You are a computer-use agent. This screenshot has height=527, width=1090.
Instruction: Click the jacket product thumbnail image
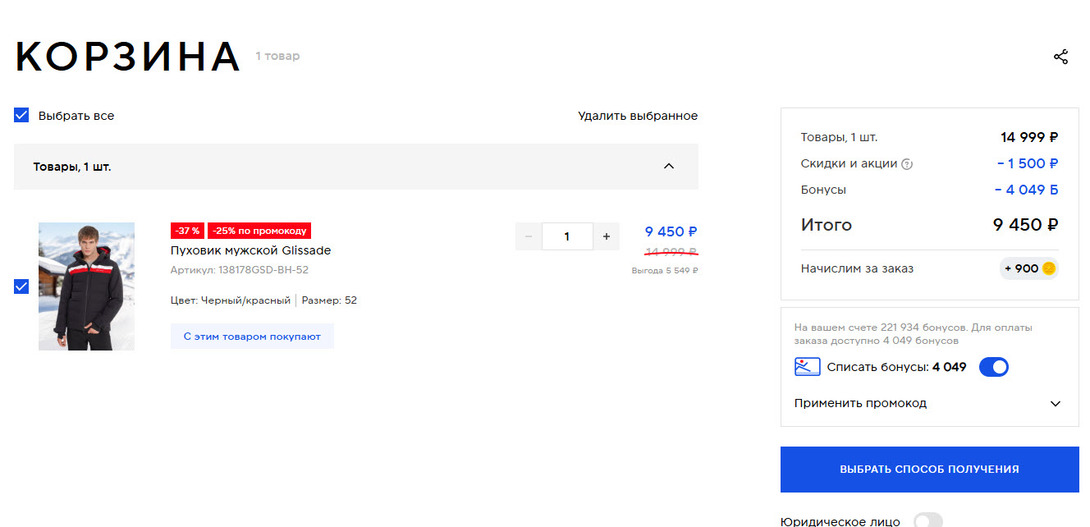86,286
